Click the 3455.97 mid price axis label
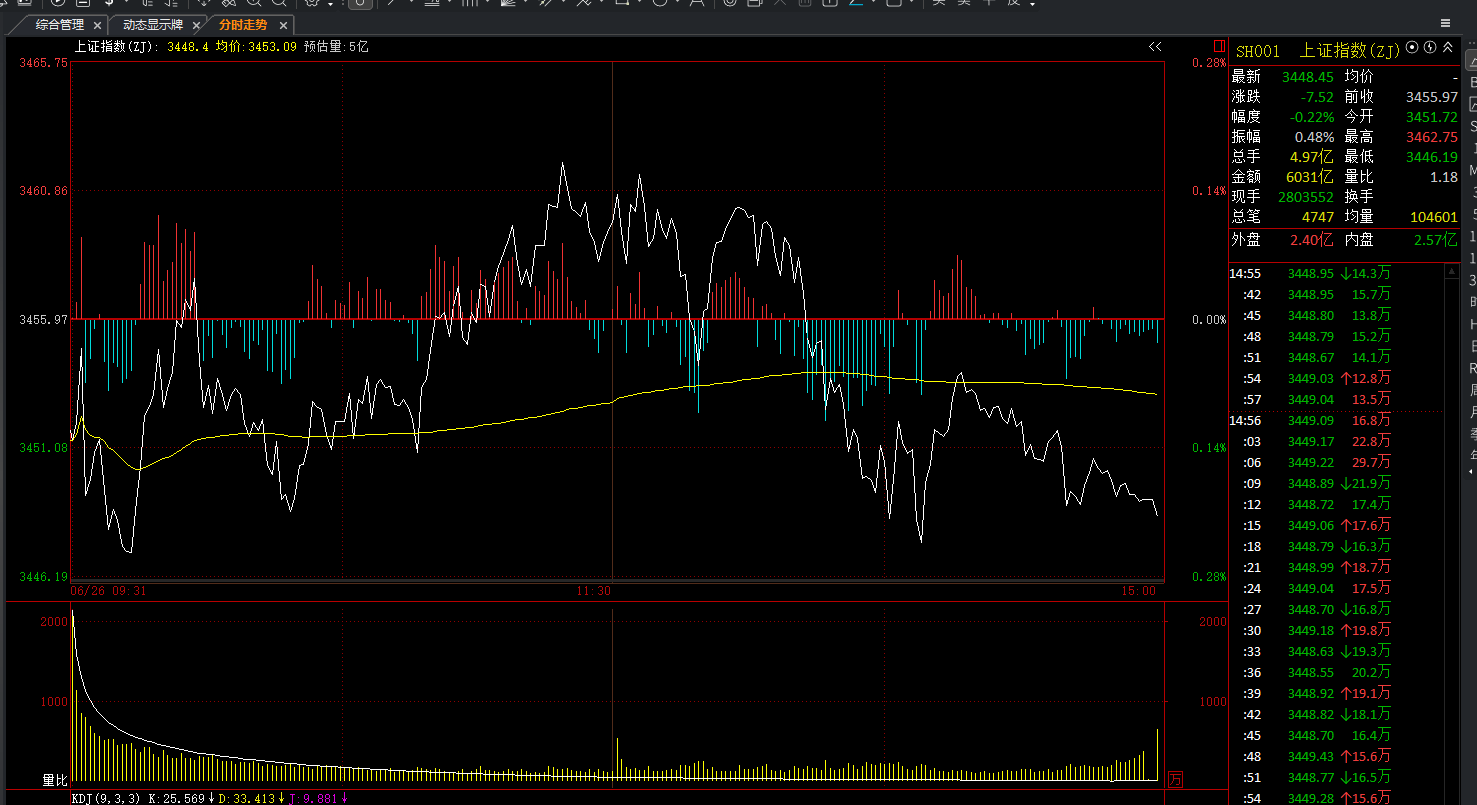The width and height of the screenshot is (1477, 805). coord(44,319)
